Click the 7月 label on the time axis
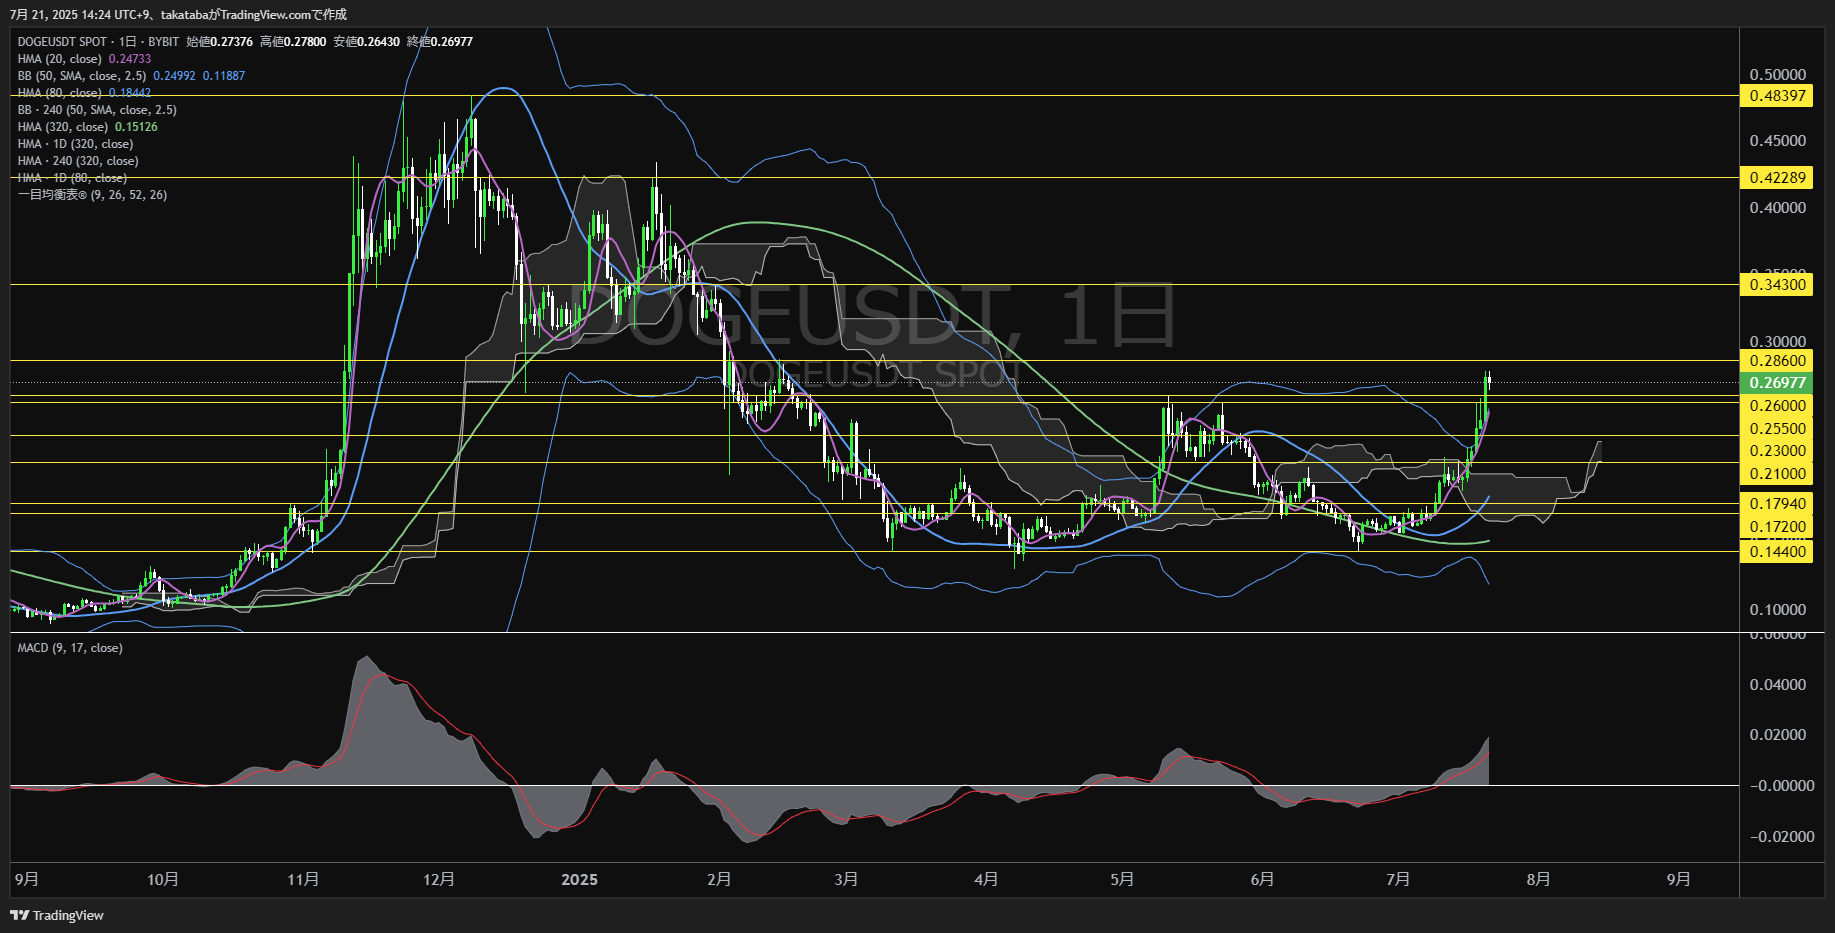 [x=1399, y=880]
